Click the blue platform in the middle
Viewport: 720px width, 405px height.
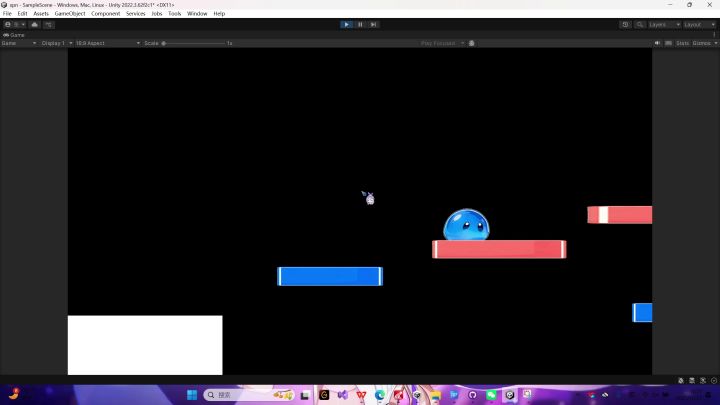[x=330, y=276]
